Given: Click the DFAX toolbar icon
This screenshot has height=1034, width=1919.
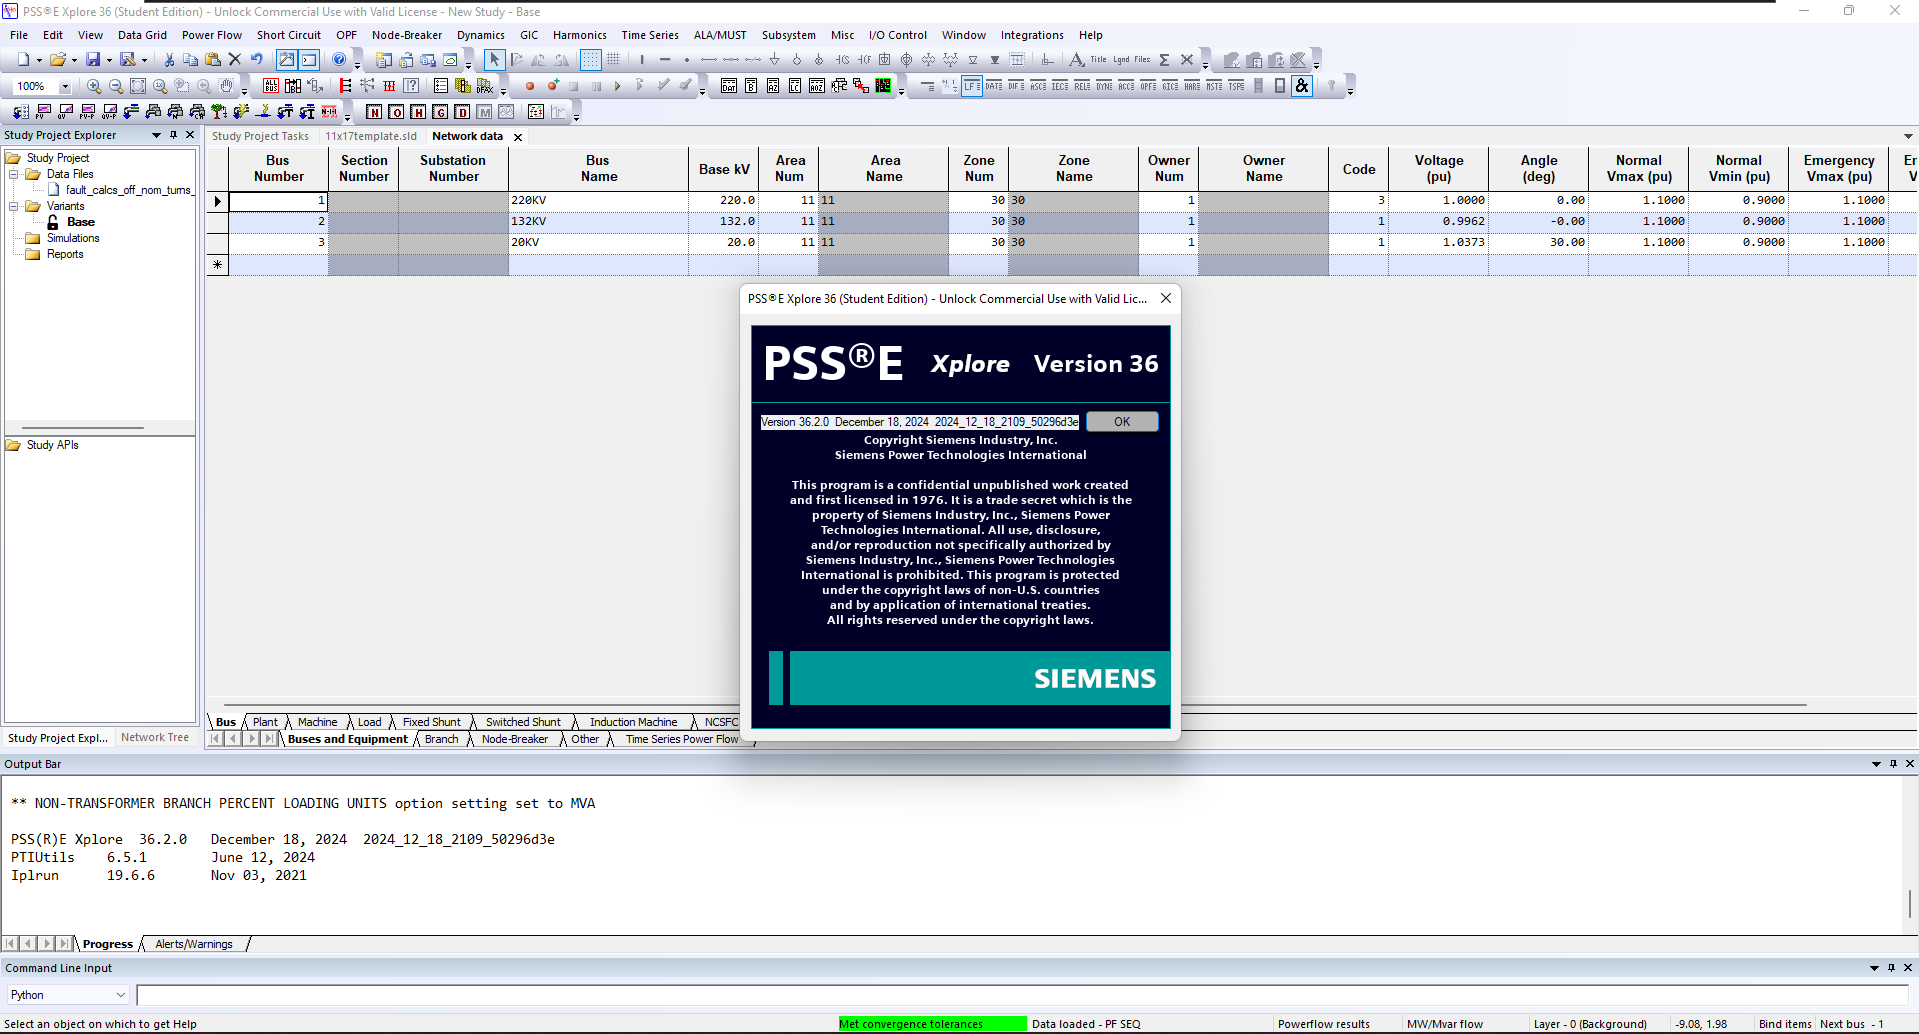Looking at the screenshot, I should (x=484, y=86).
